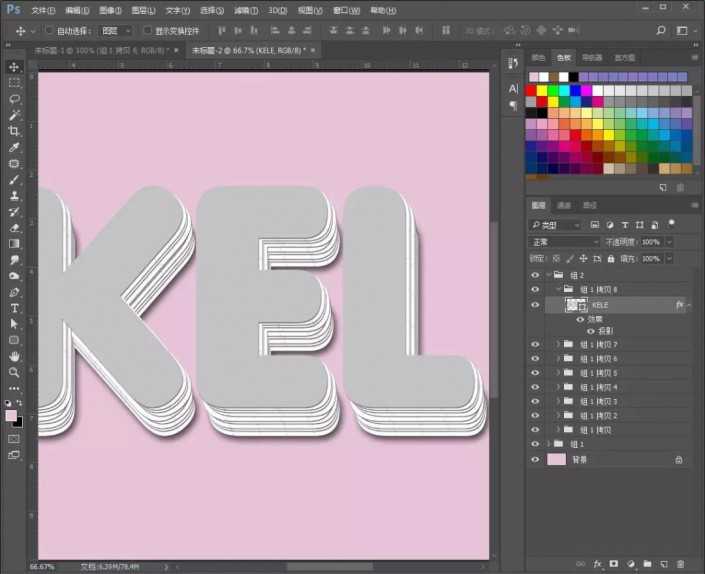The height and width of the screenshot is (574, 705).
Task: Pick the red swatch in color panel
Action: tap(532, 90)
